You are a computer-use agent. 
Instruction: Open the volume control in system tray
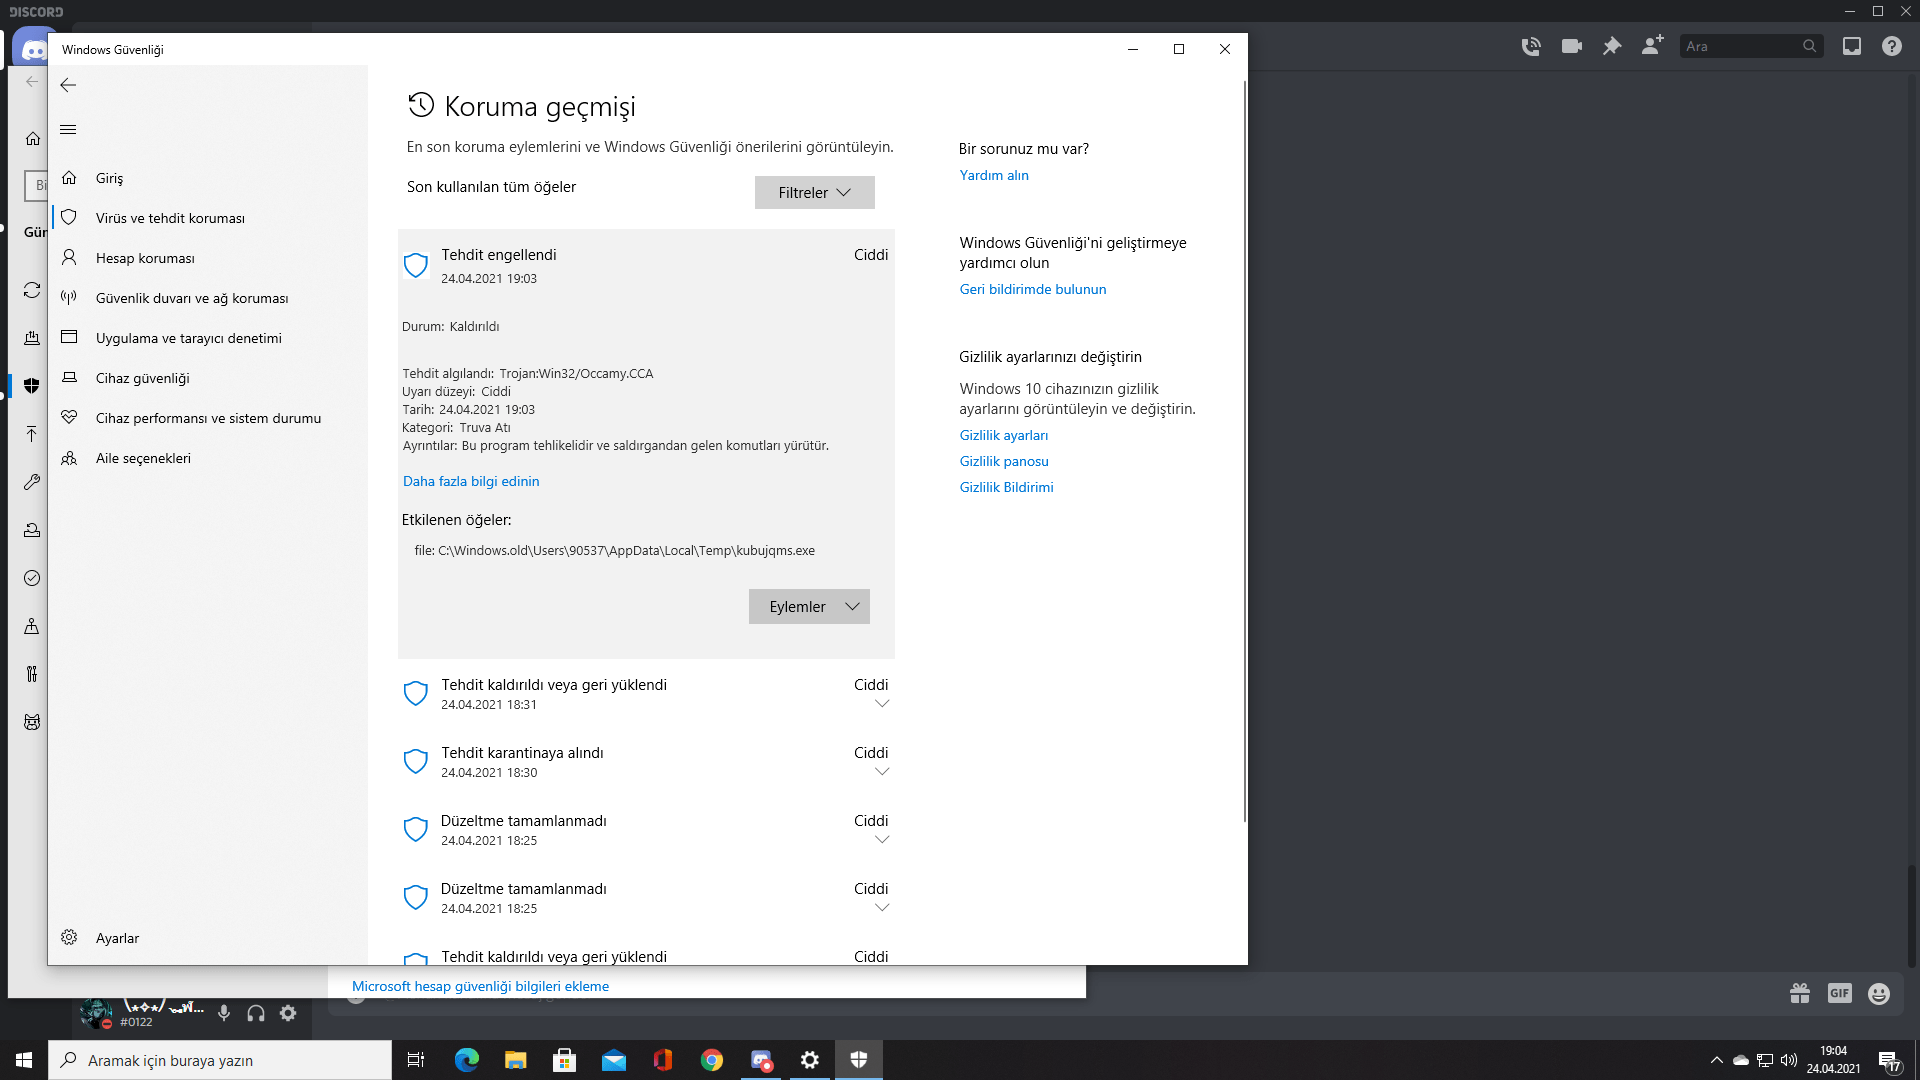tap(1789, 1060)
